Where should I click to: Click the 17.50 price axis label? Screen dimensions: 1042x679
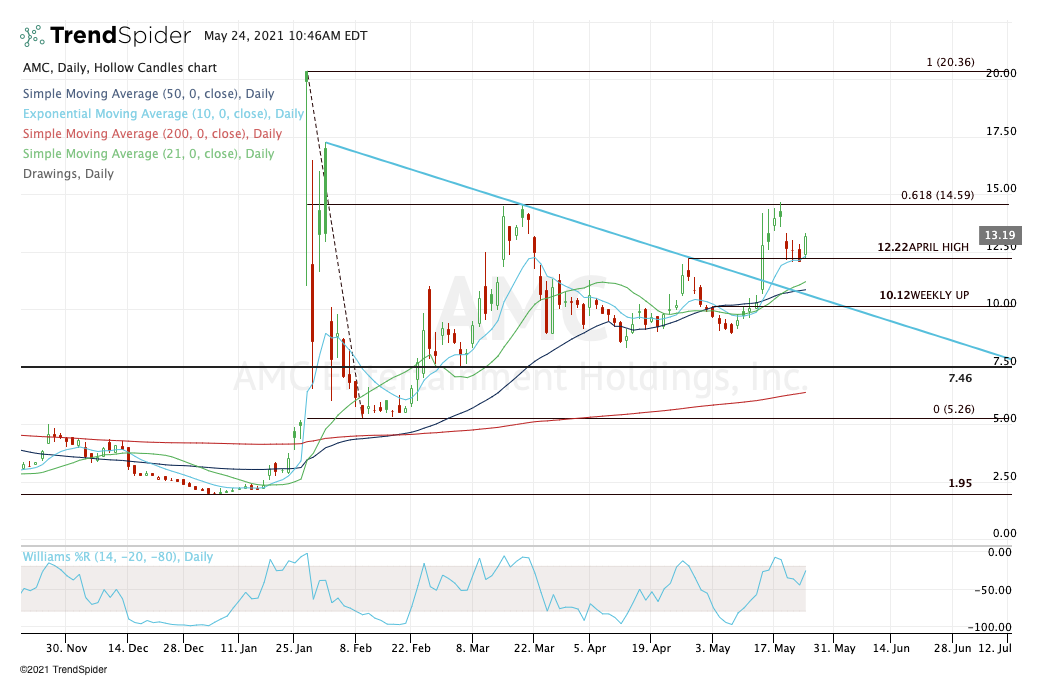1001,131
